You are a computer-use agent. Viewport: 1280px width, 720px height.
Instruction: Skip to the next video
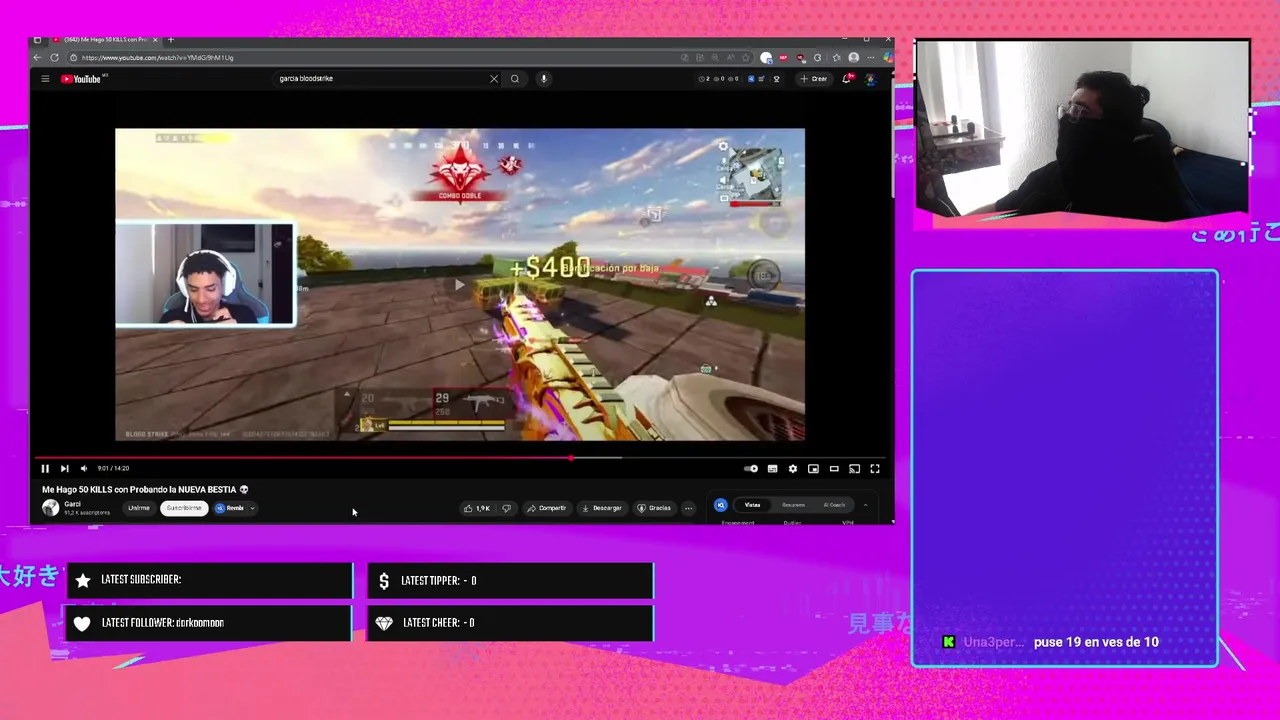coord(64,468)
